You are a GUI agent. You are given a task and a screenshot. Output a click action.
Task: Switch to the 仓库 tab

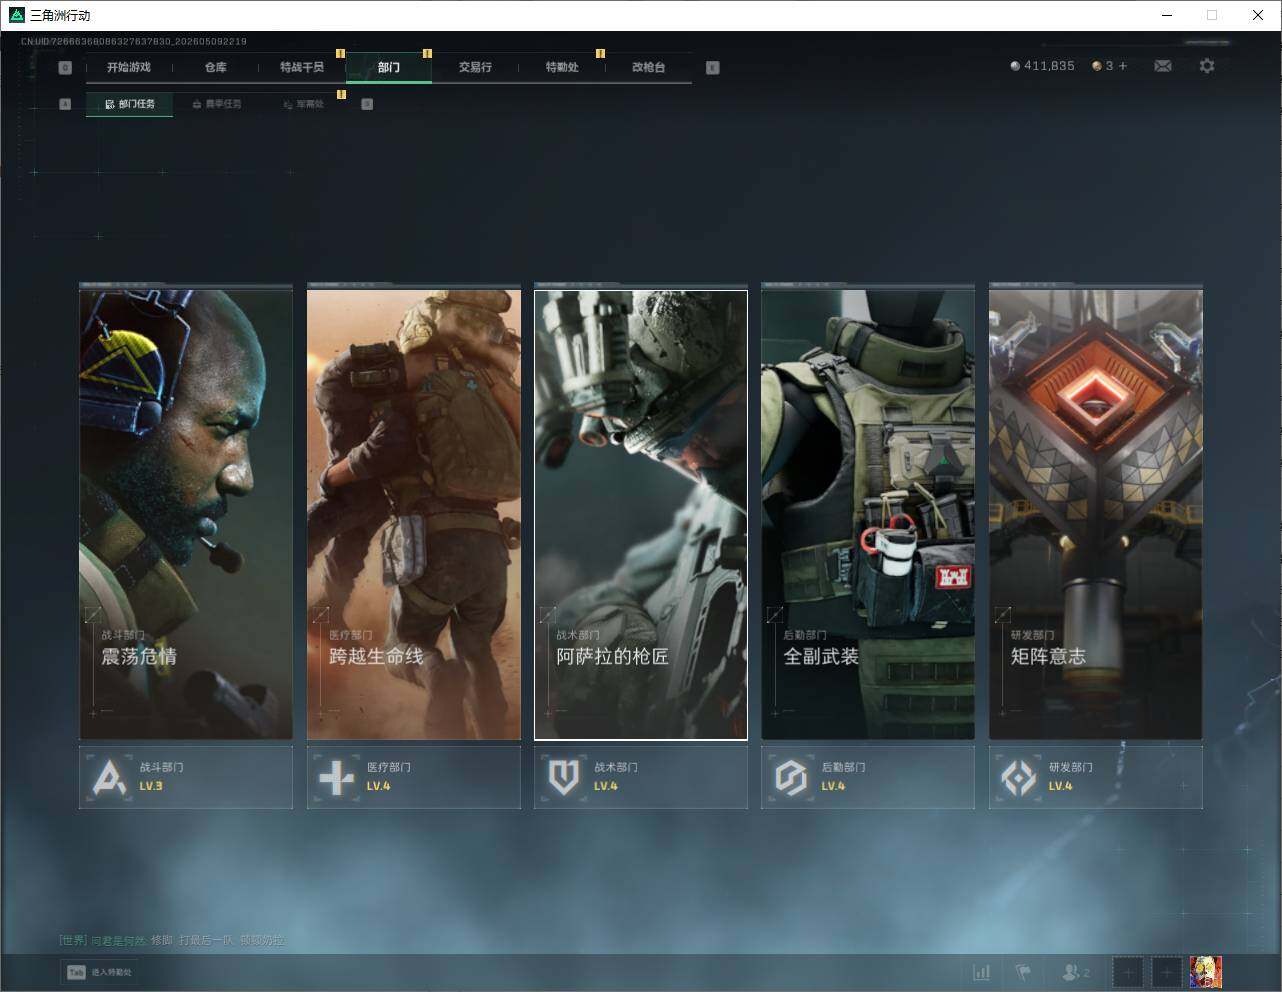tap(215, 67)
